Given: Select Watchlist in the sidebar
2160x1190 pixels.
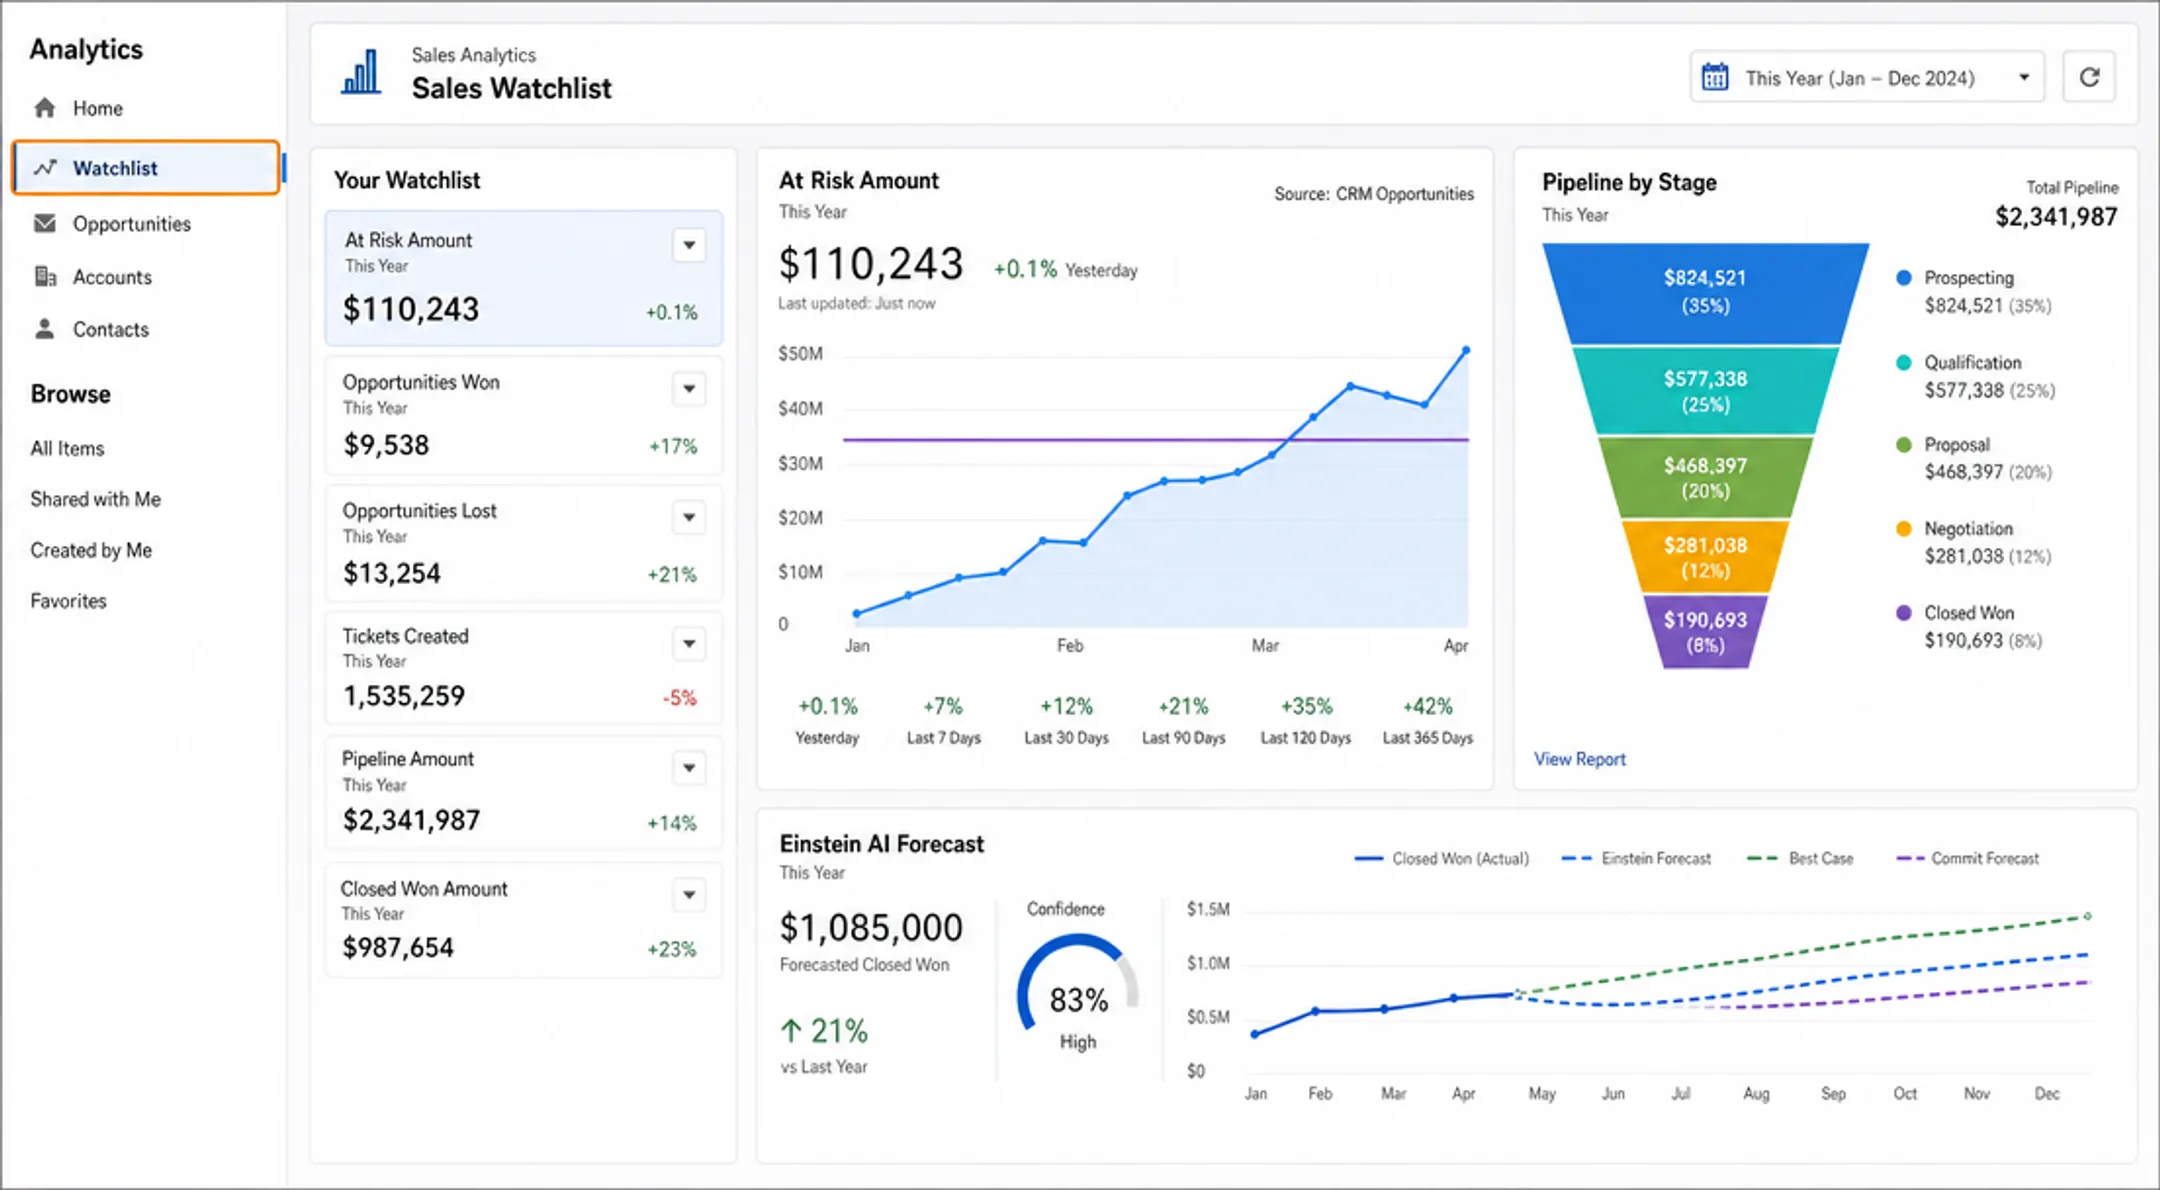Looking at the screenshot, I should point(146,168).
